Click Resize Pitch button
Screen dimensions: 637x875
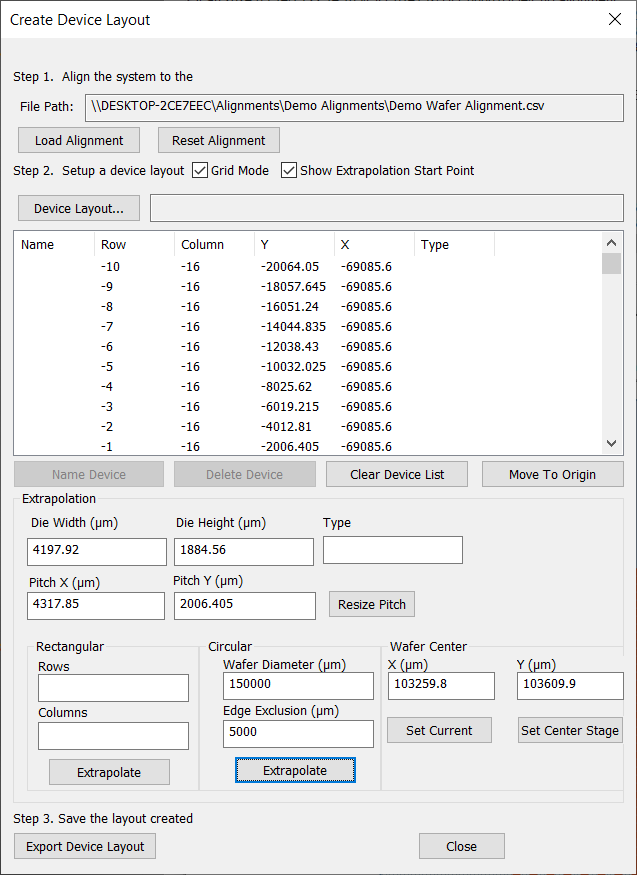(371, 604)
